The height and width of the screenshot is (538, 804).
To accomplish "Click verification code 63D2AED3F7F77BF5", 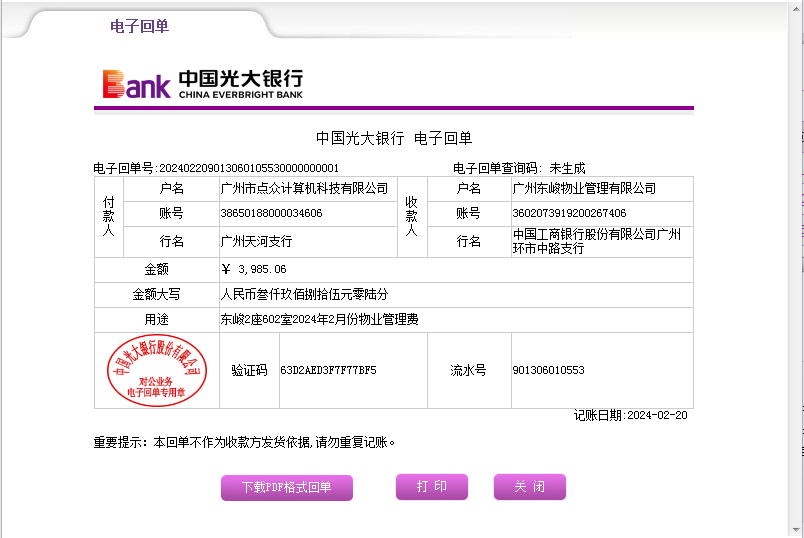I will [328, 370].
